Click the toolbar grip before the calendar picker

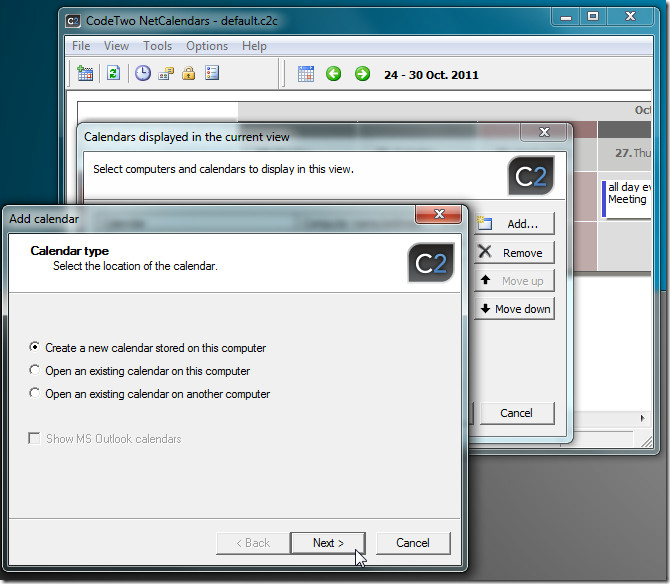tap(282, 74)
